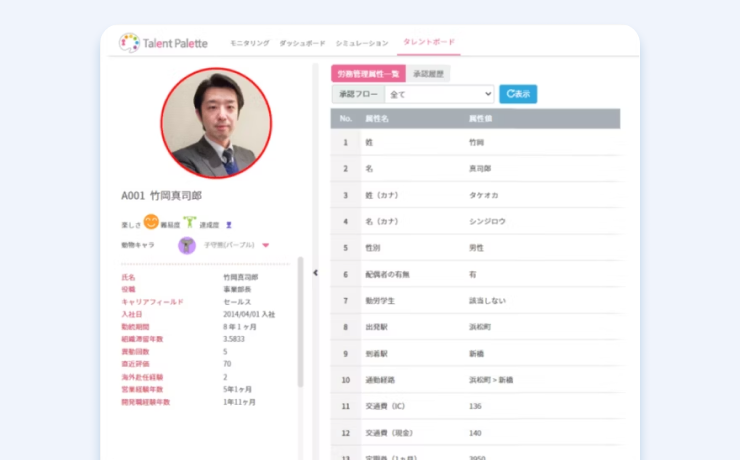740x460 pixels.
Task: Click the 8年1ヶ月 value
Action: click(240, 327)
